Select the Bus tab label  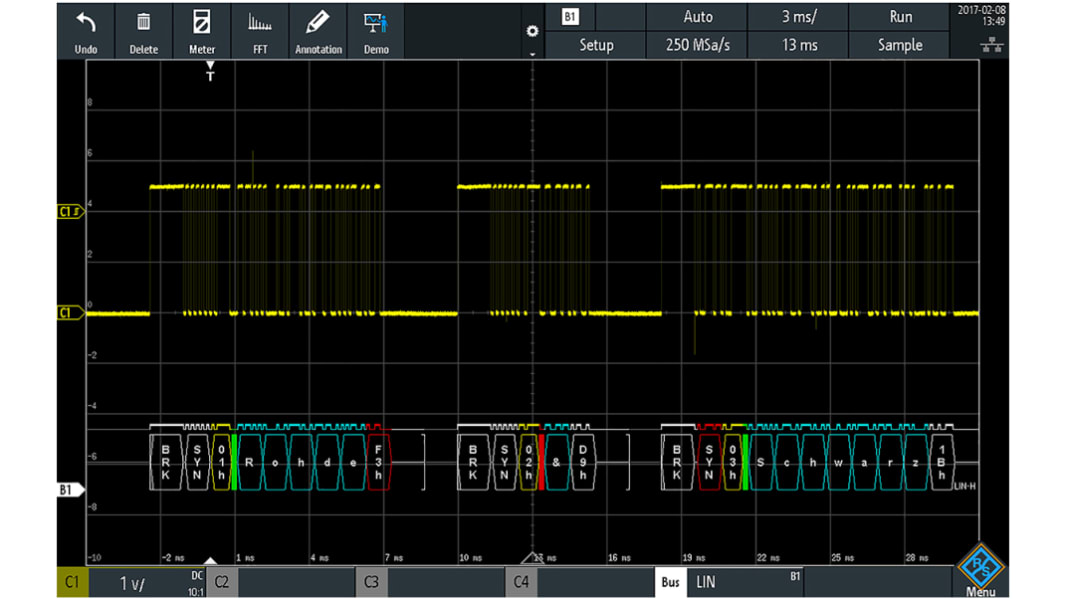point(670,582)
